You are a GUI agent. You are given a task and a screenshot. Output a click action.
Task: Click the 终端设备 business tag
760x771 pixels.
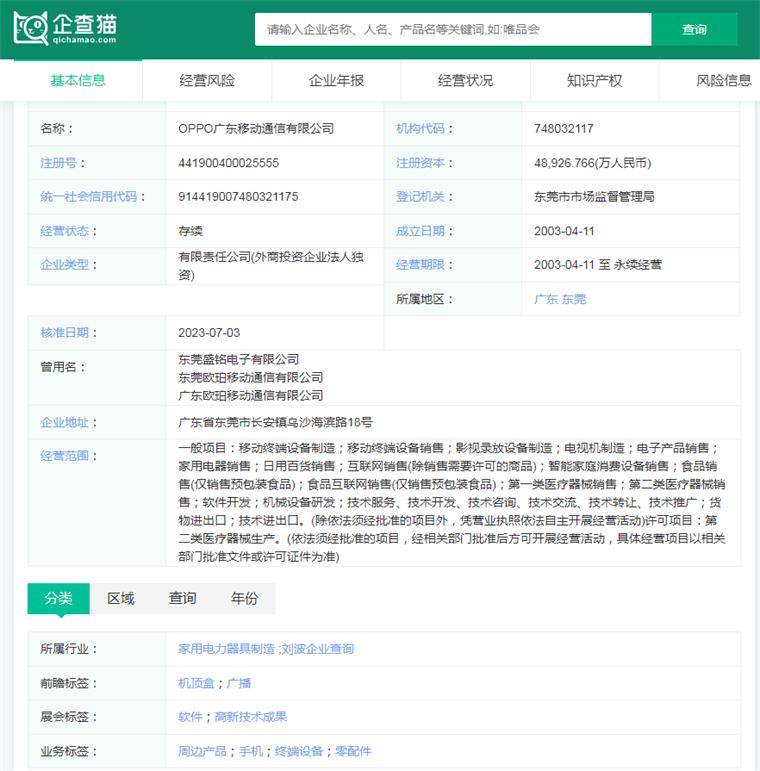click(x=299, y=751)
